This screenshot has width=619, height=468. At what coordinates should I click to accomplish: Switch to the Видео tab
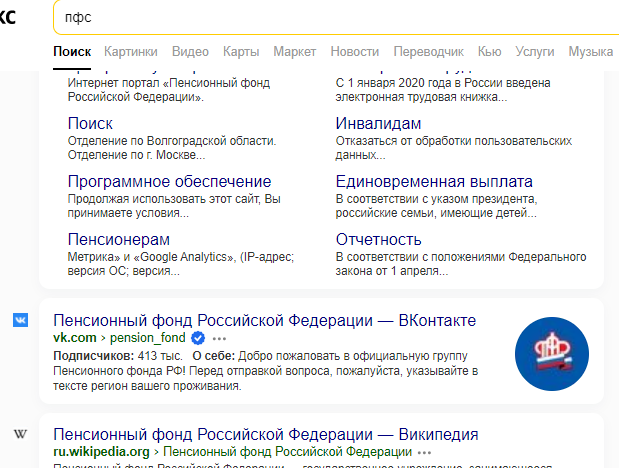pyautogui.click(x=190, y=52)
